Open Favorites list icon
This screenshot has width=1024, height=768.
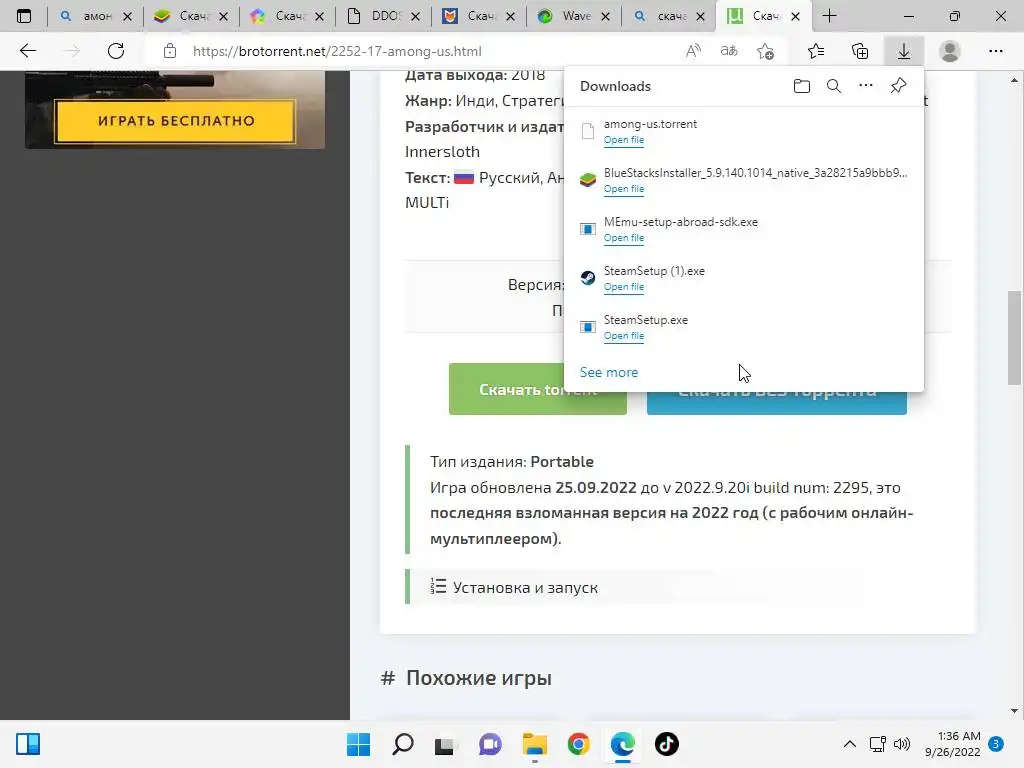[x=815, y=51]
